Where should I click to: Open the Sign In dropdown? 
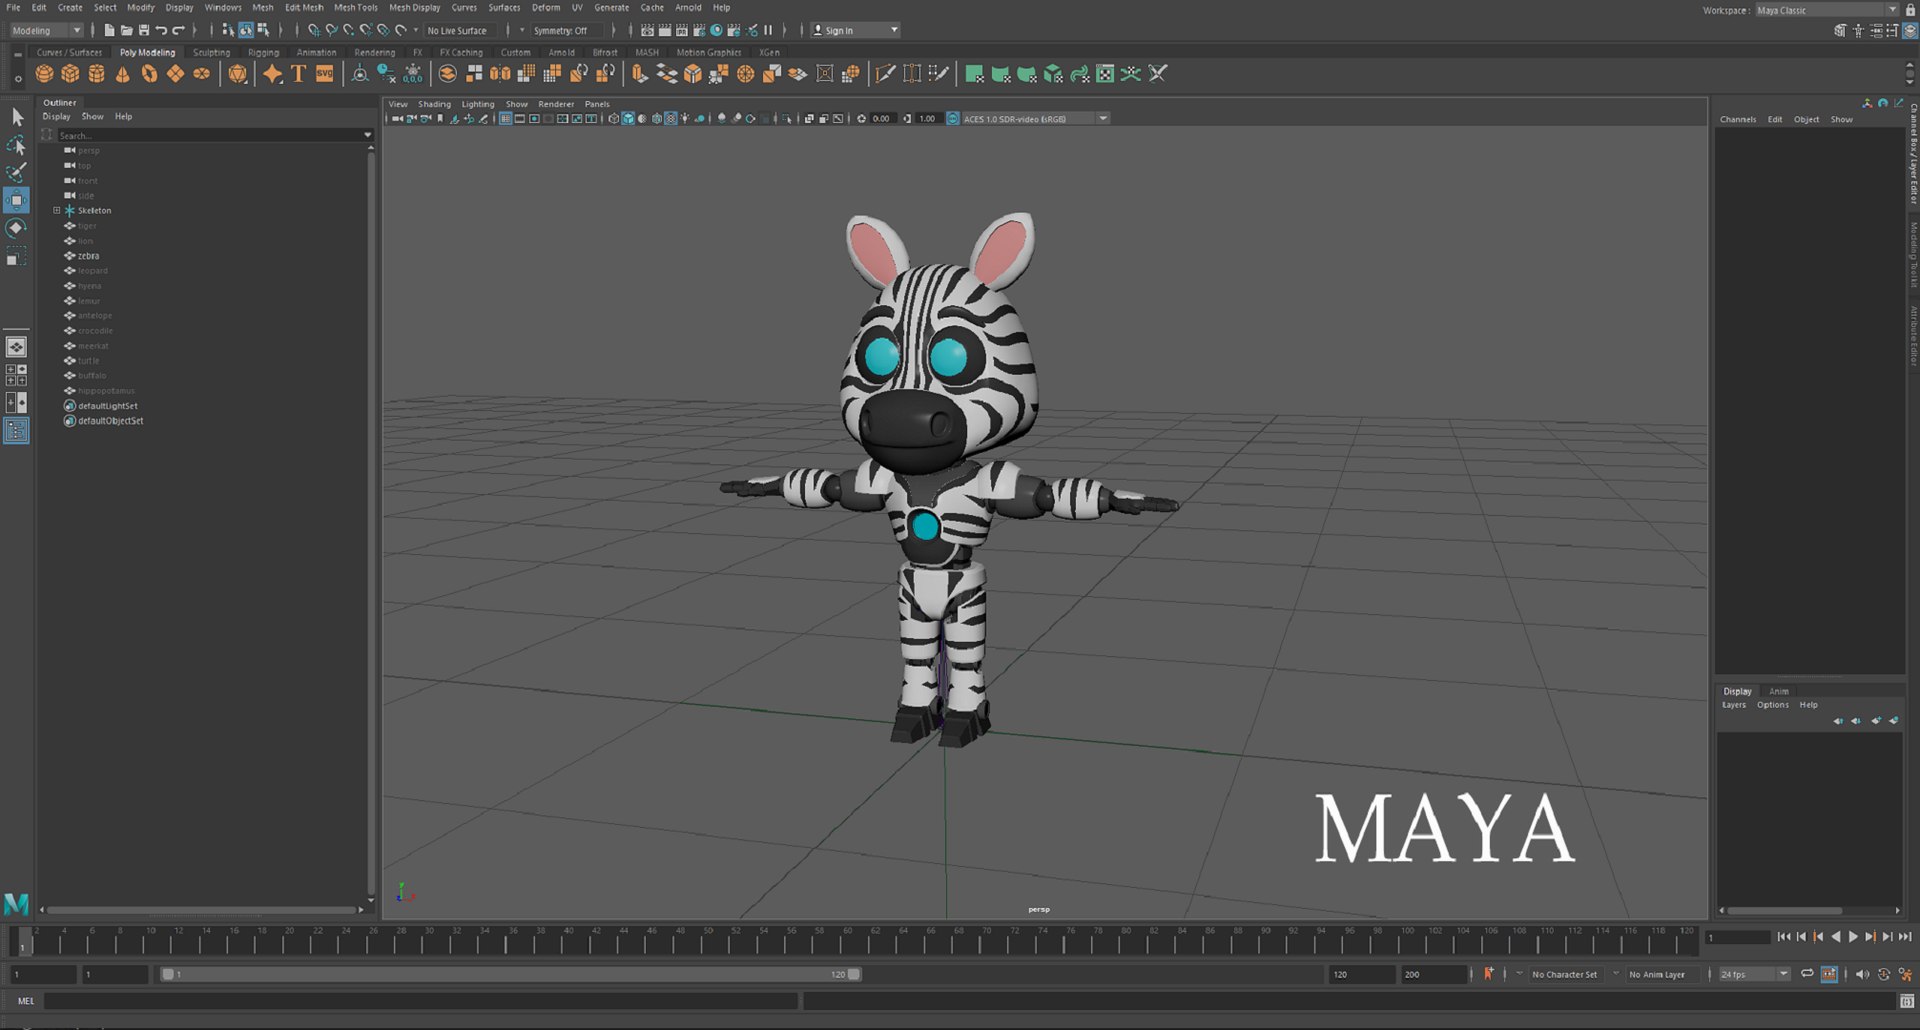point(855,31)
